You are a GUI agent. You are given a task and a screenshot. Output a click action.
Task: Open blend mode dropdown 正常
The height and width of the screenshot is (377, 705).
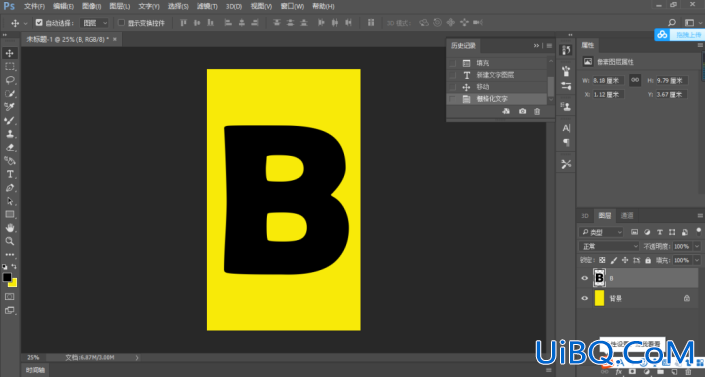point(609,246)
